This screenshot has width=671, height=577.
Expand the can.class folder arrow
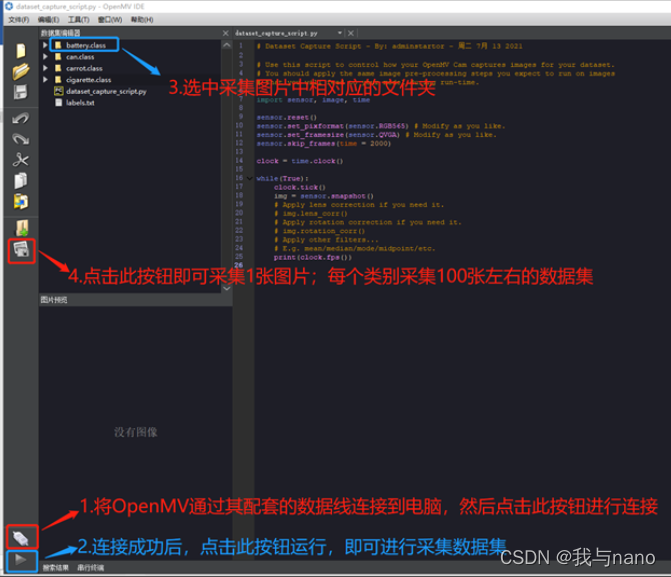tap(46, 57)
